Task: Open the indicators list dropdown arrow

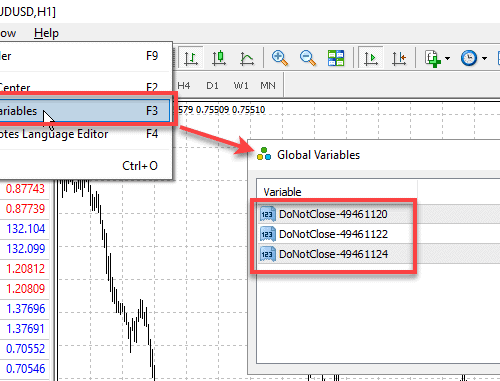Action: tap(447, 58)
